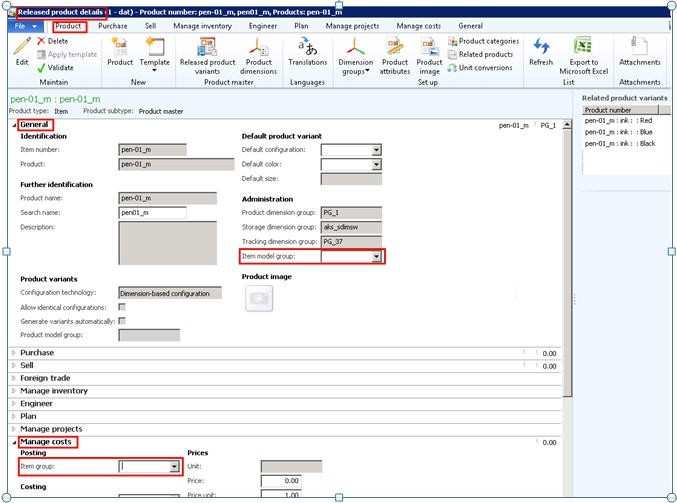Click the Product dimension group field PG_1
Screen dimensions: 677x503
tap(351, 213)
